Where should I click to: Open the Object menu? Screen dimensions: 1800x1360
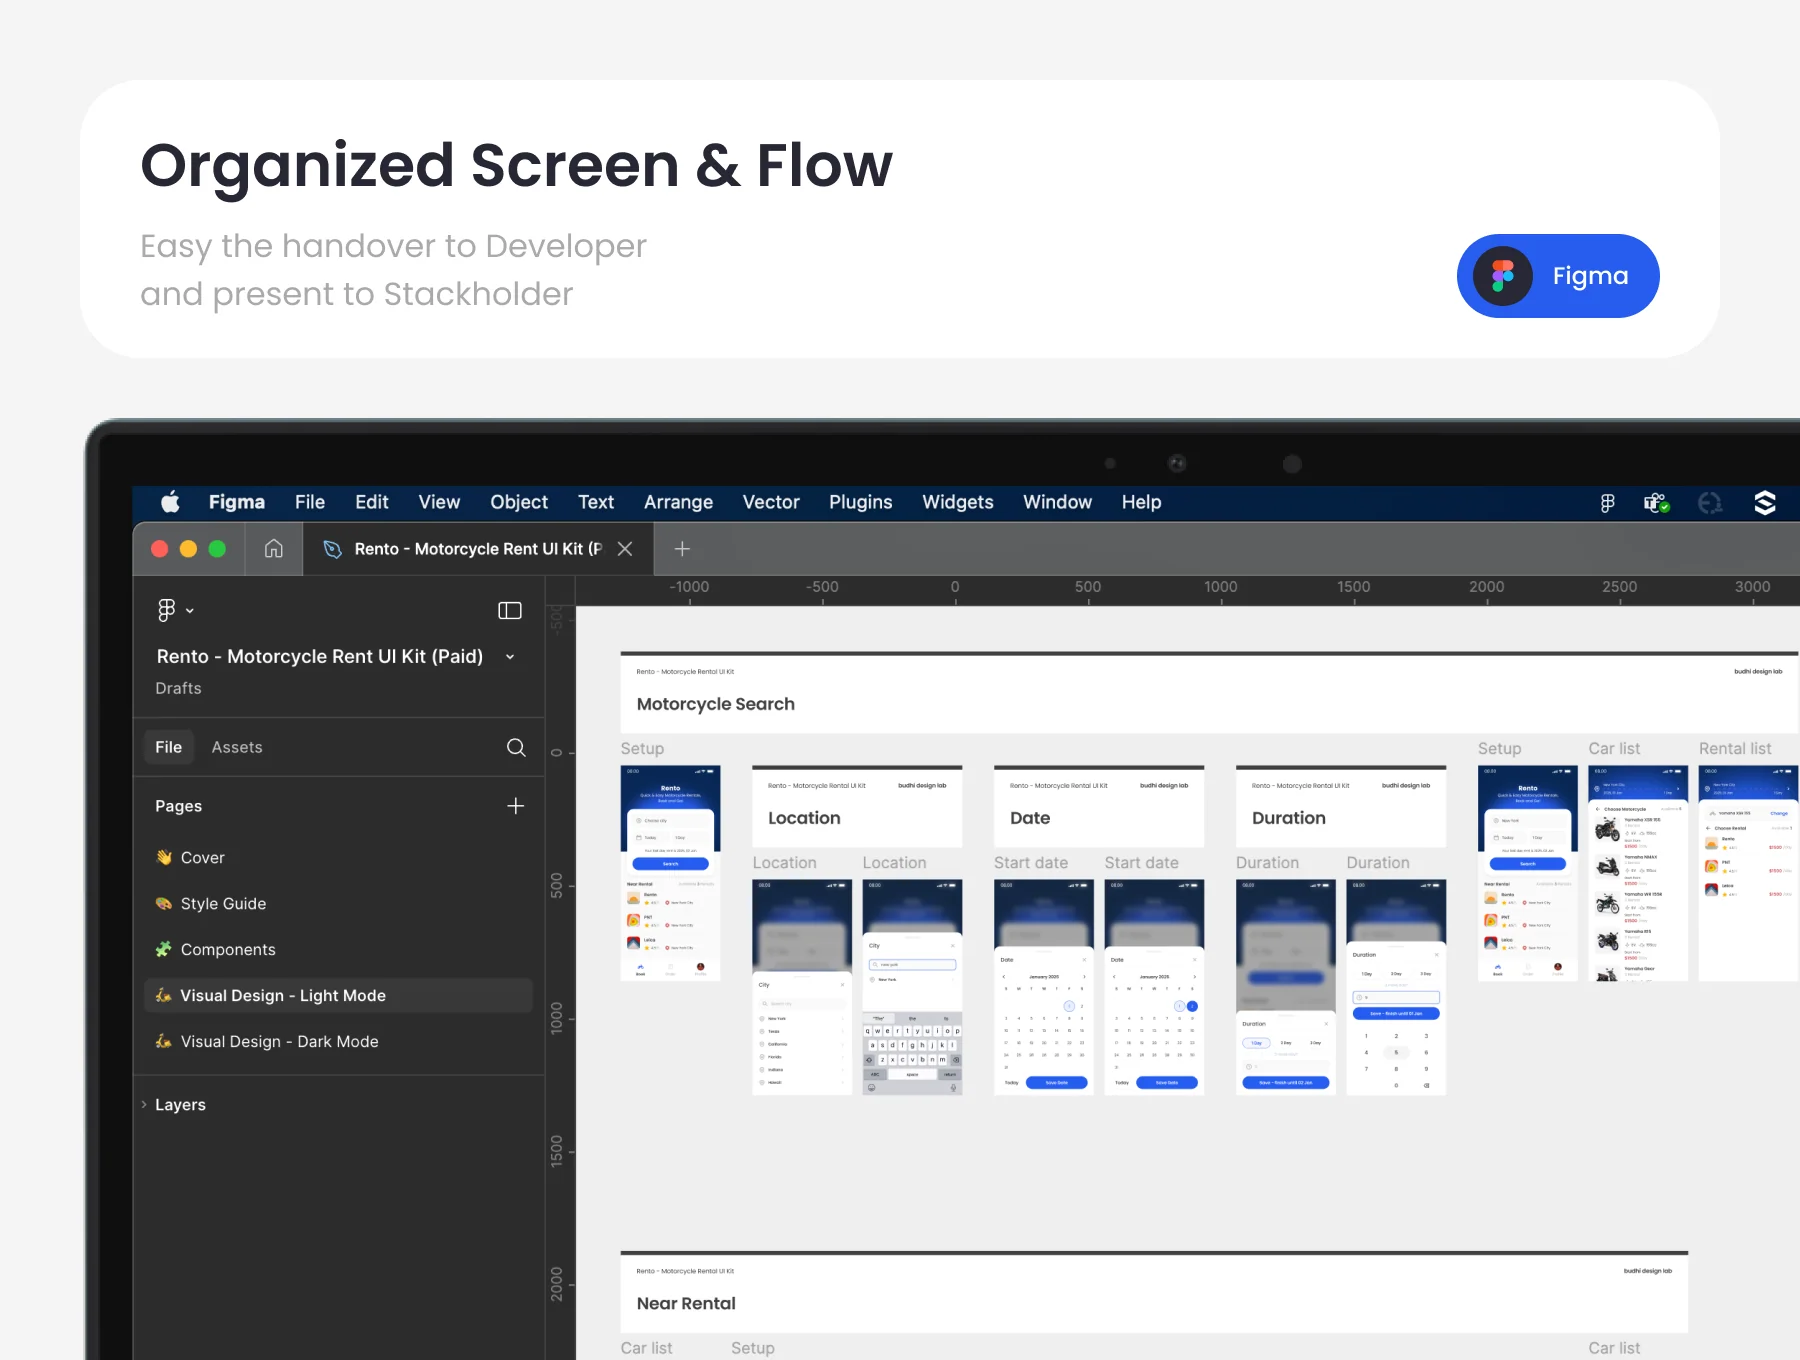(x=519, y=502)
